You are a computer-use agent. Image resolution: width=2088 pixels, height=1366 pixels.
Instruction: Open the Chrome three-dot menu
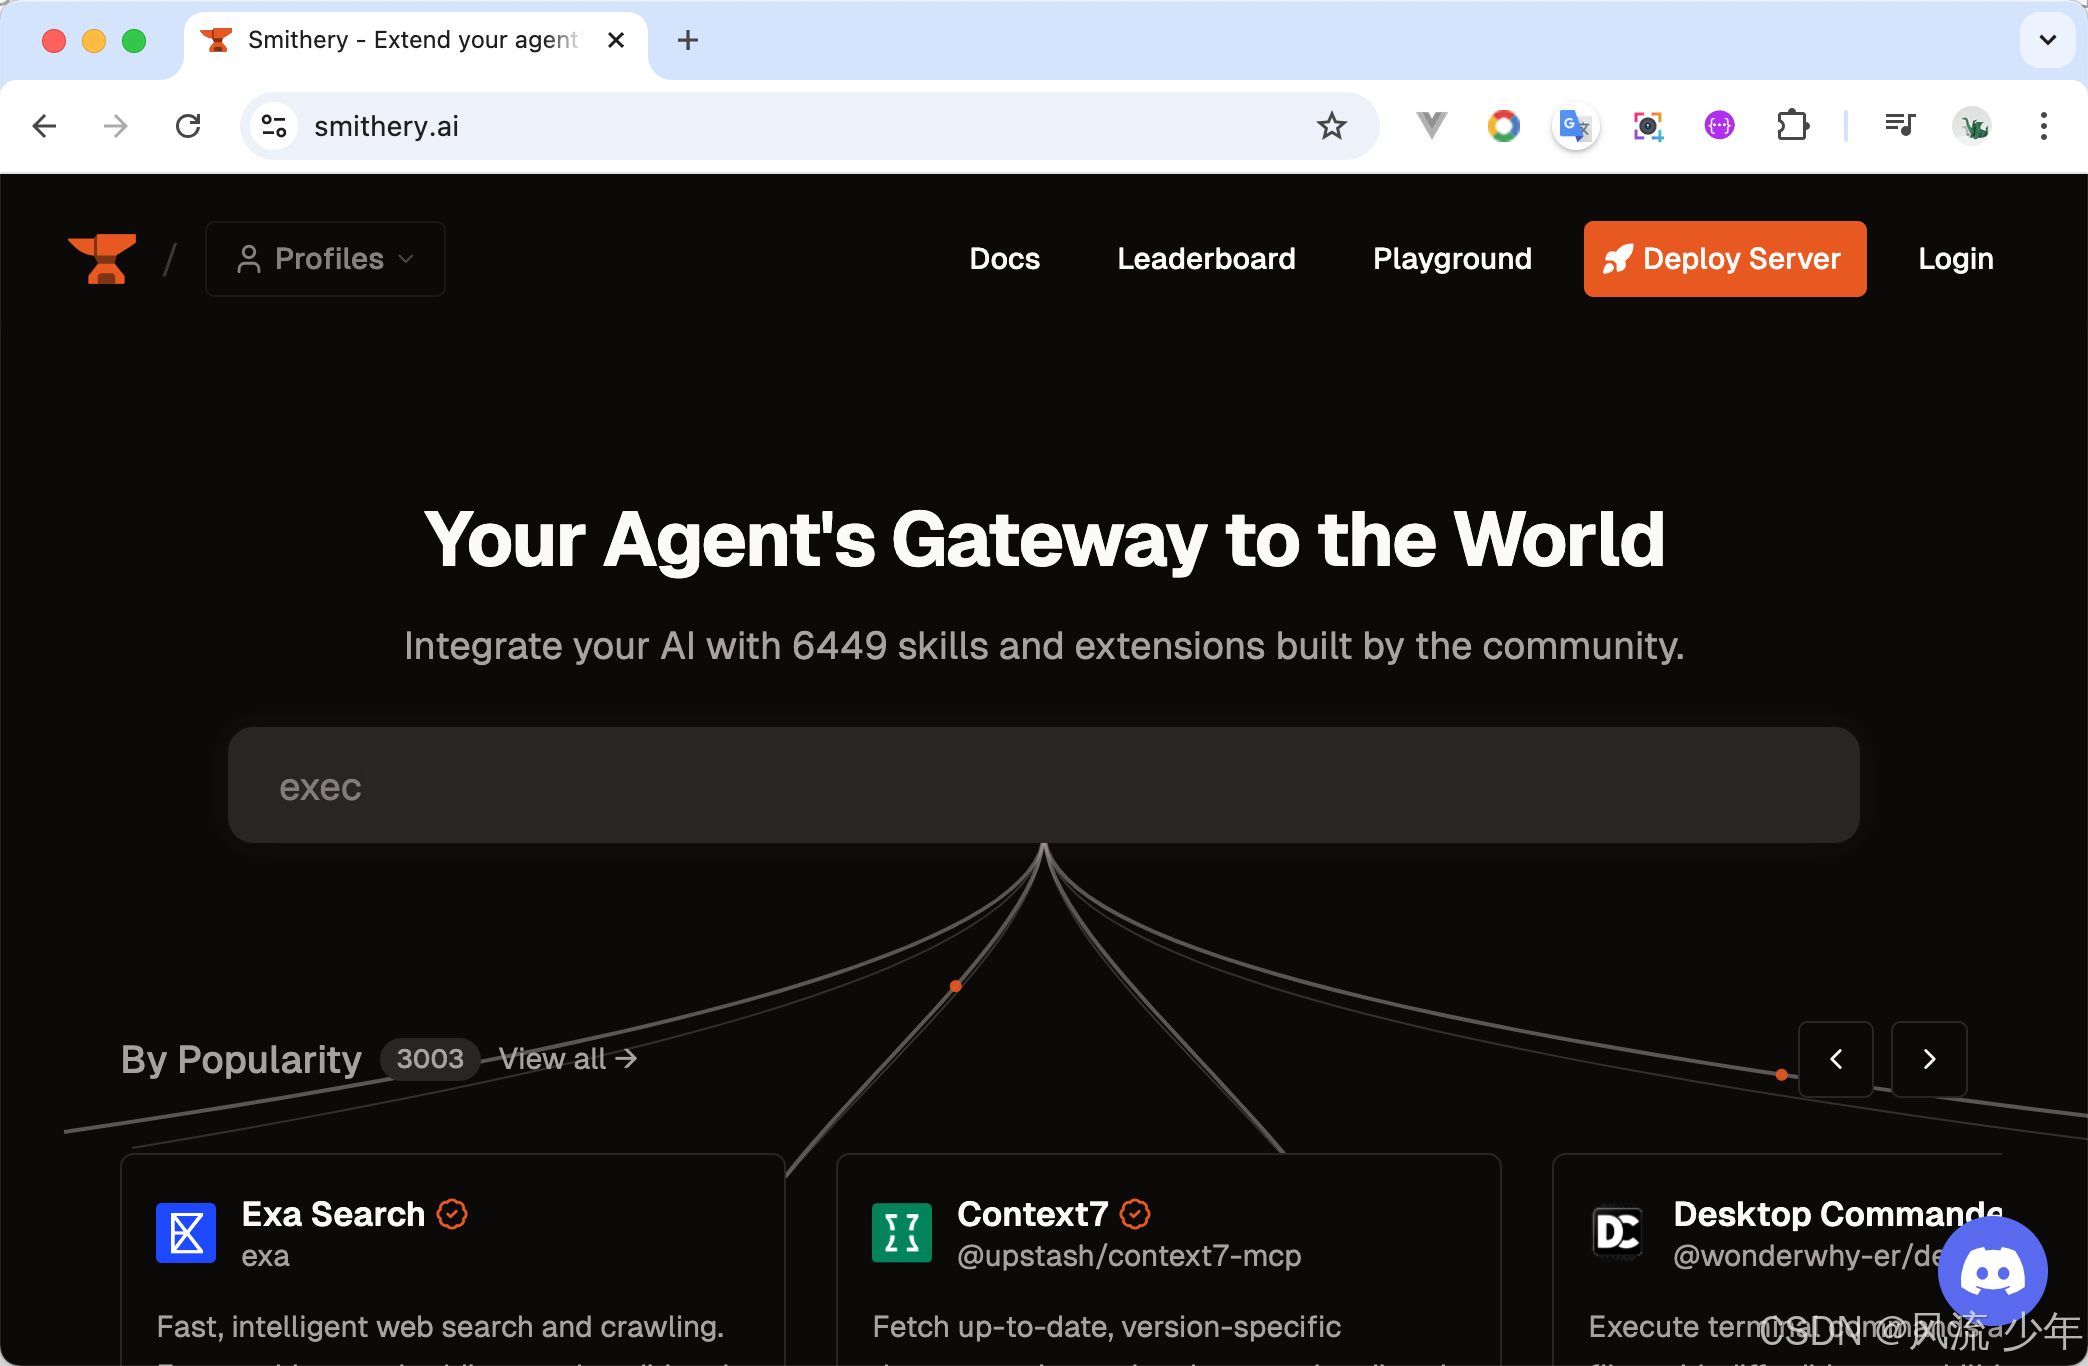click(x=2043, y=126)
